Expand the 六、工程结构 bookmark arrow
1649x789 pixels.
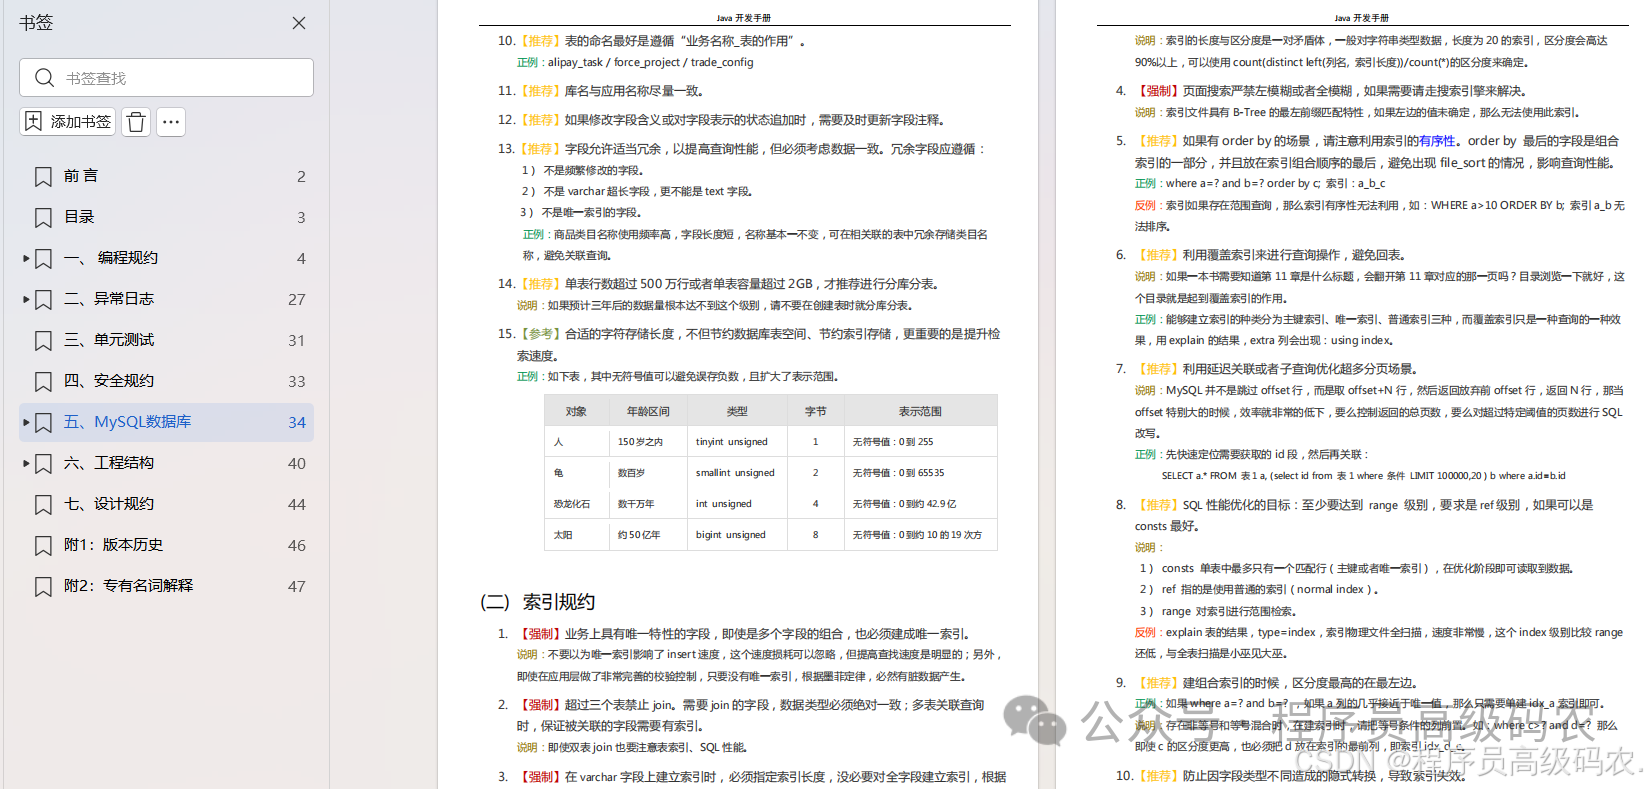26,463
